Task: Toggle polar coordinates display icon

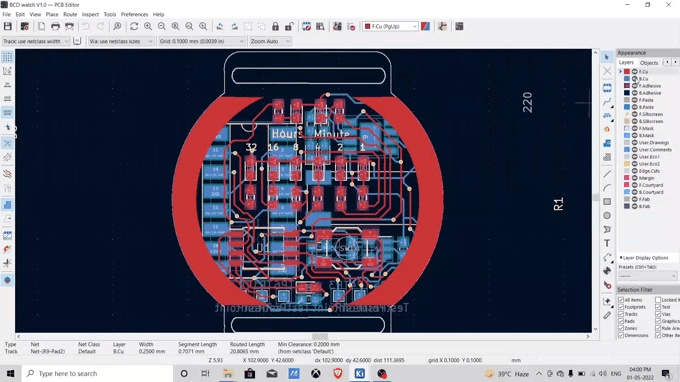Action: (7, 71)
